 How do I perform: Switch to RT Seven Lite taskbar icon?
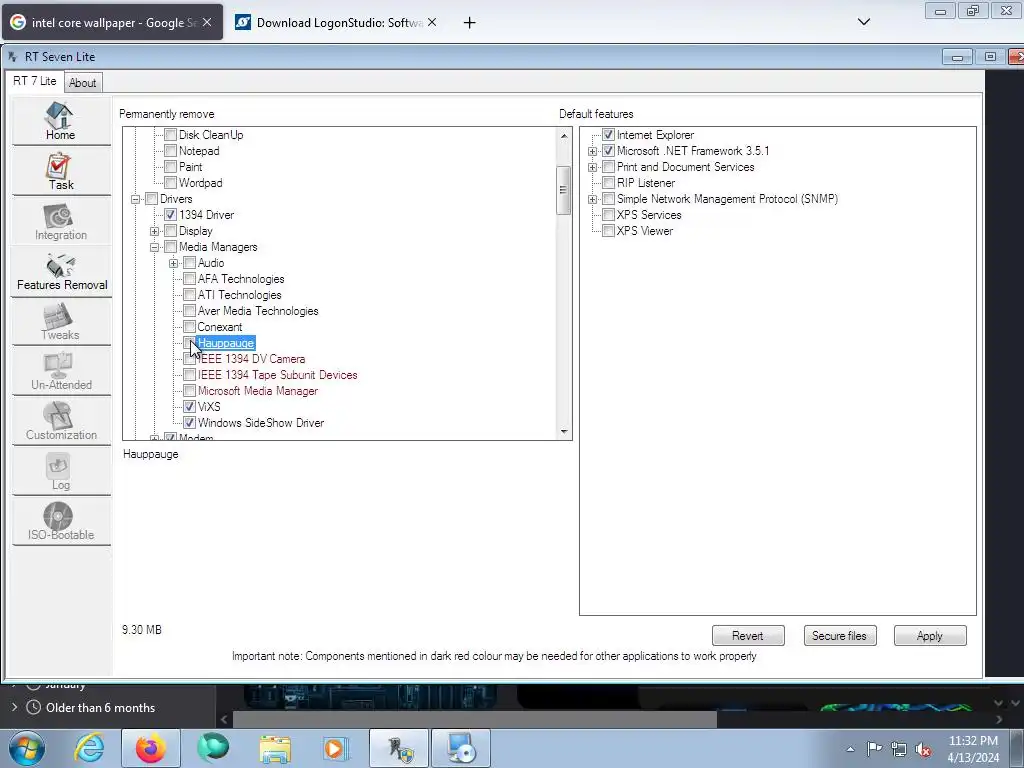399,748
